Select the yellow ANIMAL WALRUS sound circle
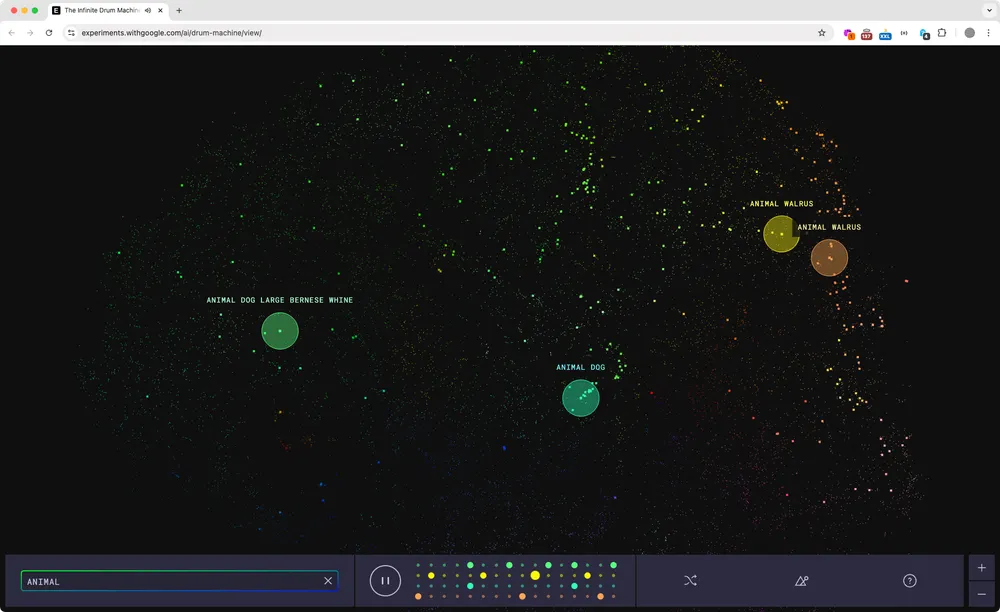 [781, 234]
